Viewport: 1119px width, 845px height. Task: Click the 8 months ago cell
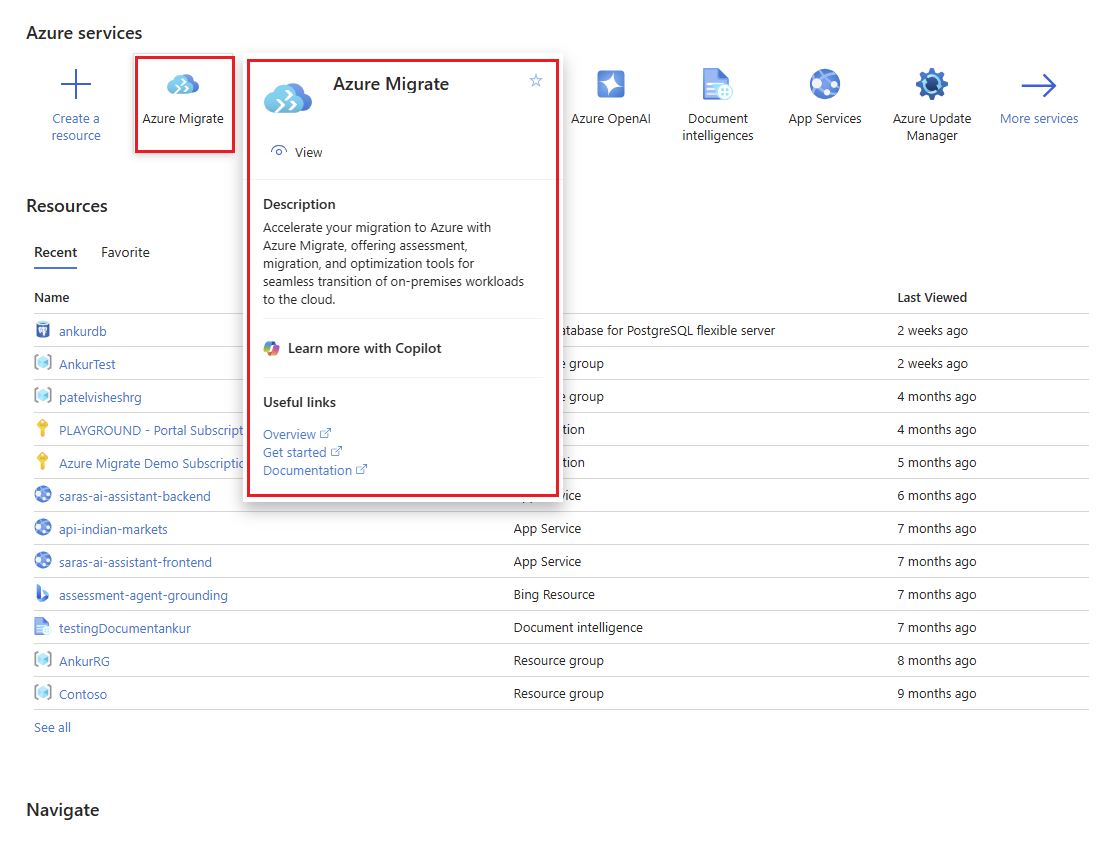(937, 661)
